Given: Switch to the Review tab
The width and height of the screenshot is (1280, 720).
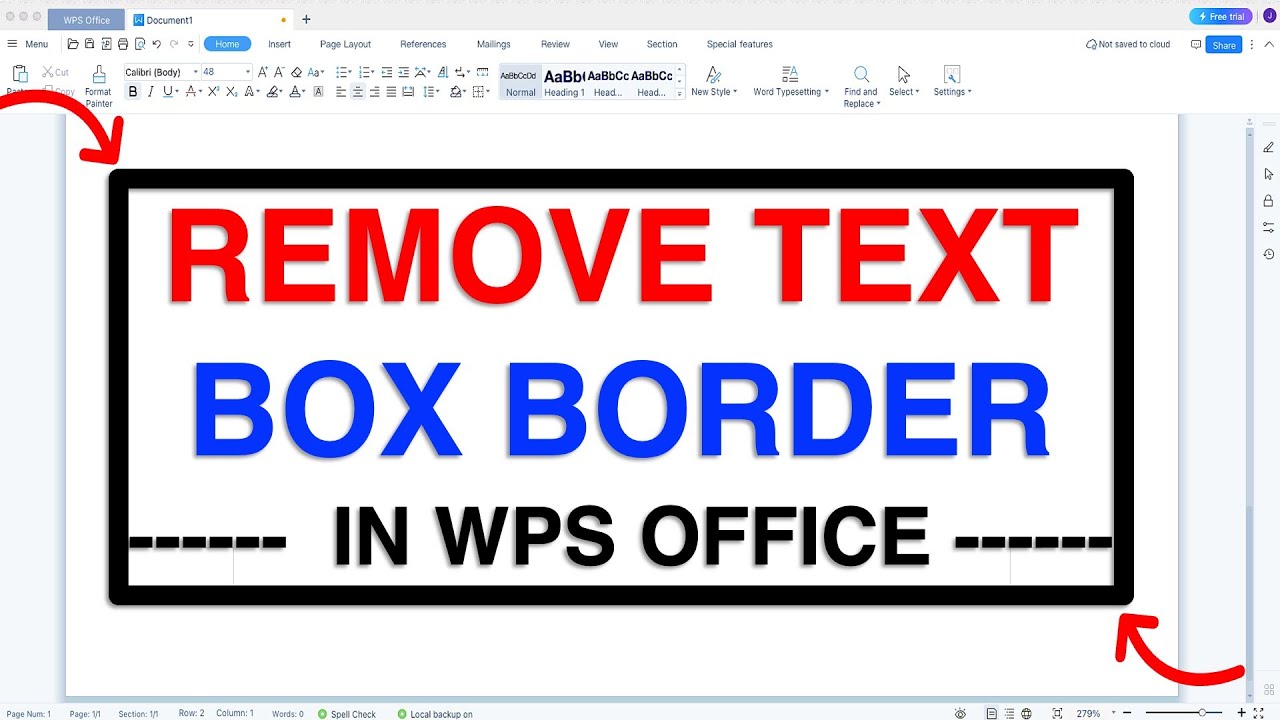Looking at the screenshot, I should tap(555, 44).
